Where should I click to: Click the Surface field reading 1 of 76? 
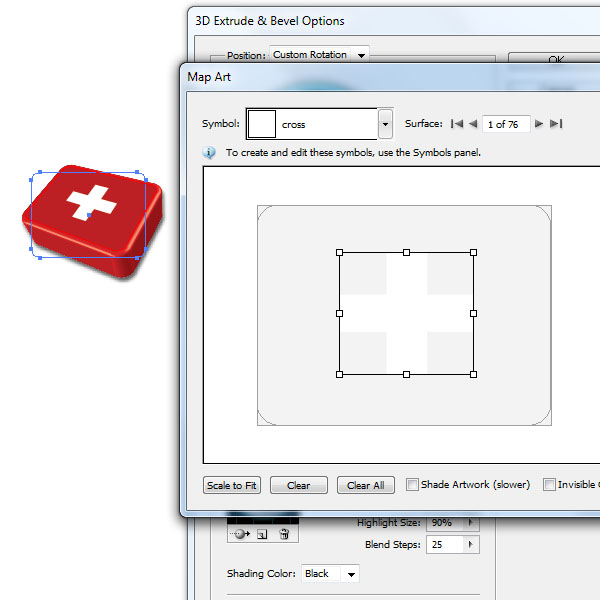(x=506, y=124)
